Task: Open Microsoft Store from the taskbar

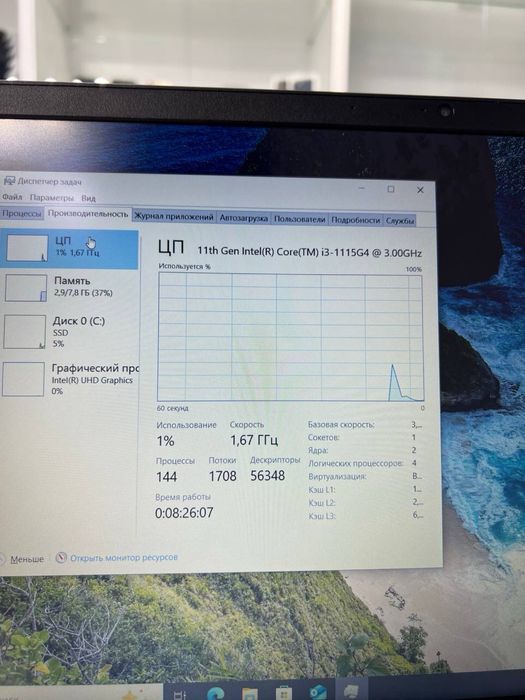Action: pos(284,693)
